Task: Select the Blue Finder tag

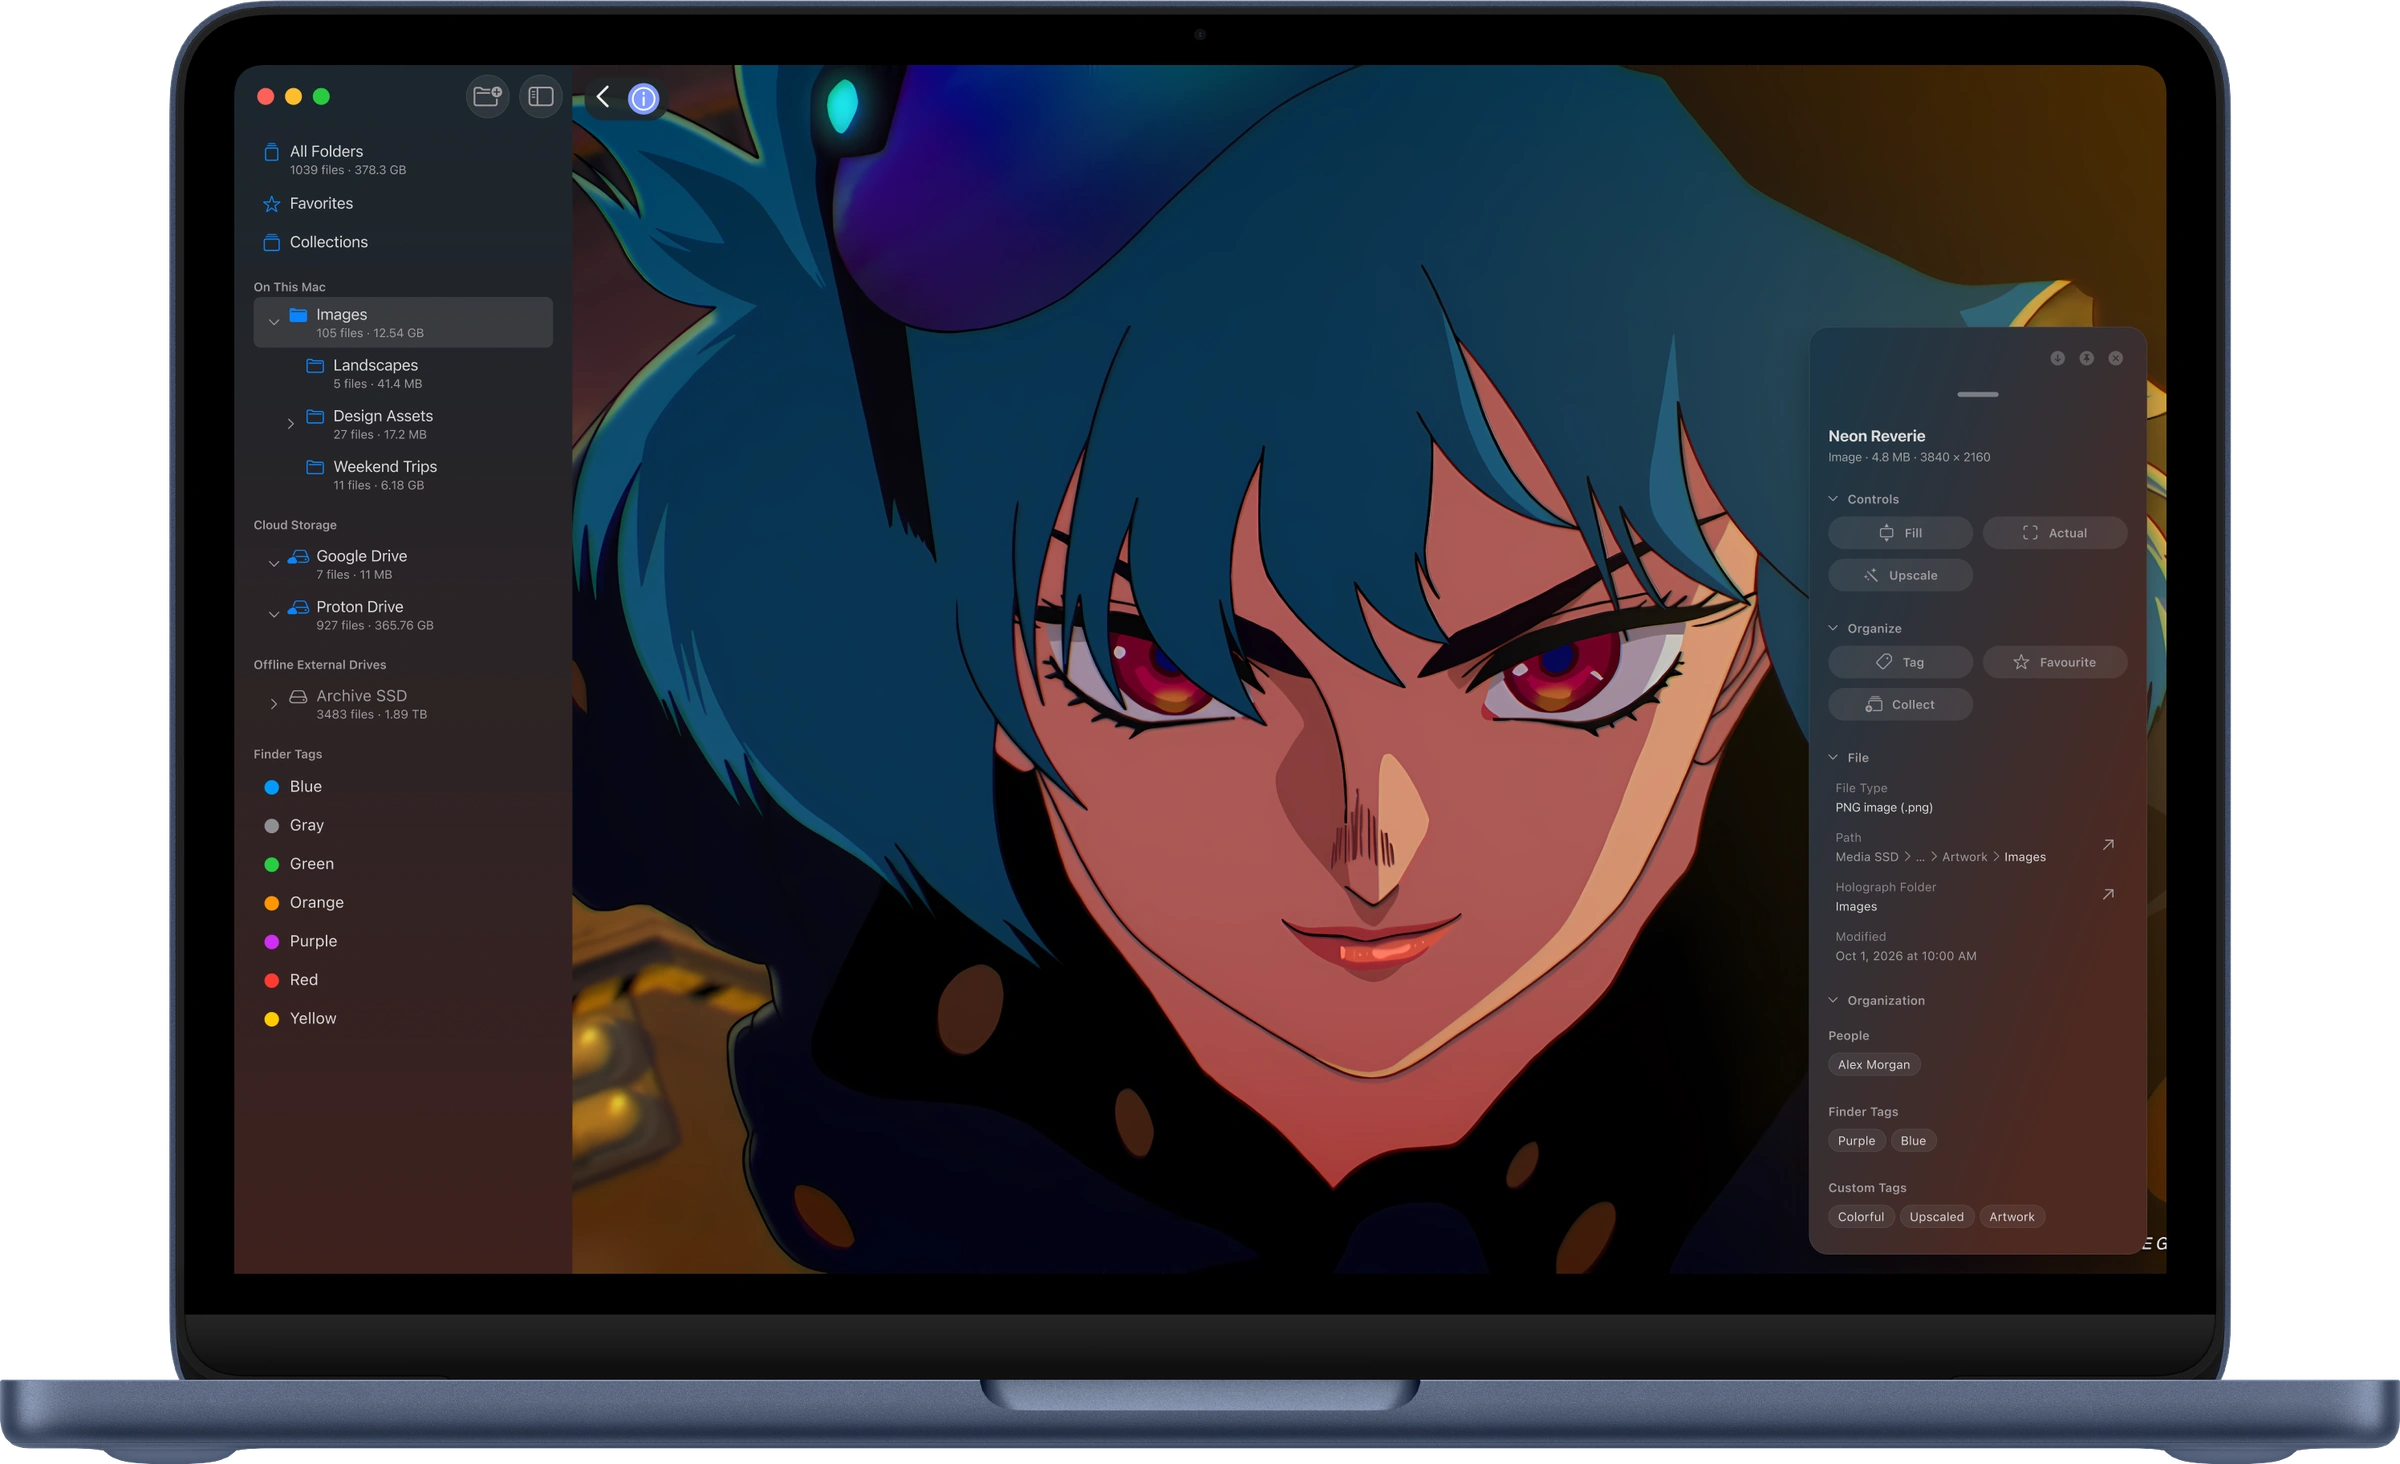Action: click(403, 787)
